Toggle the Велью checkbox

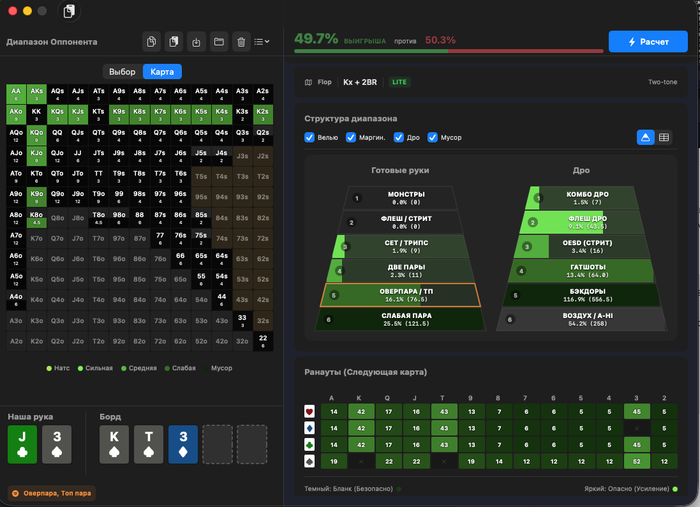pos(309,137)
